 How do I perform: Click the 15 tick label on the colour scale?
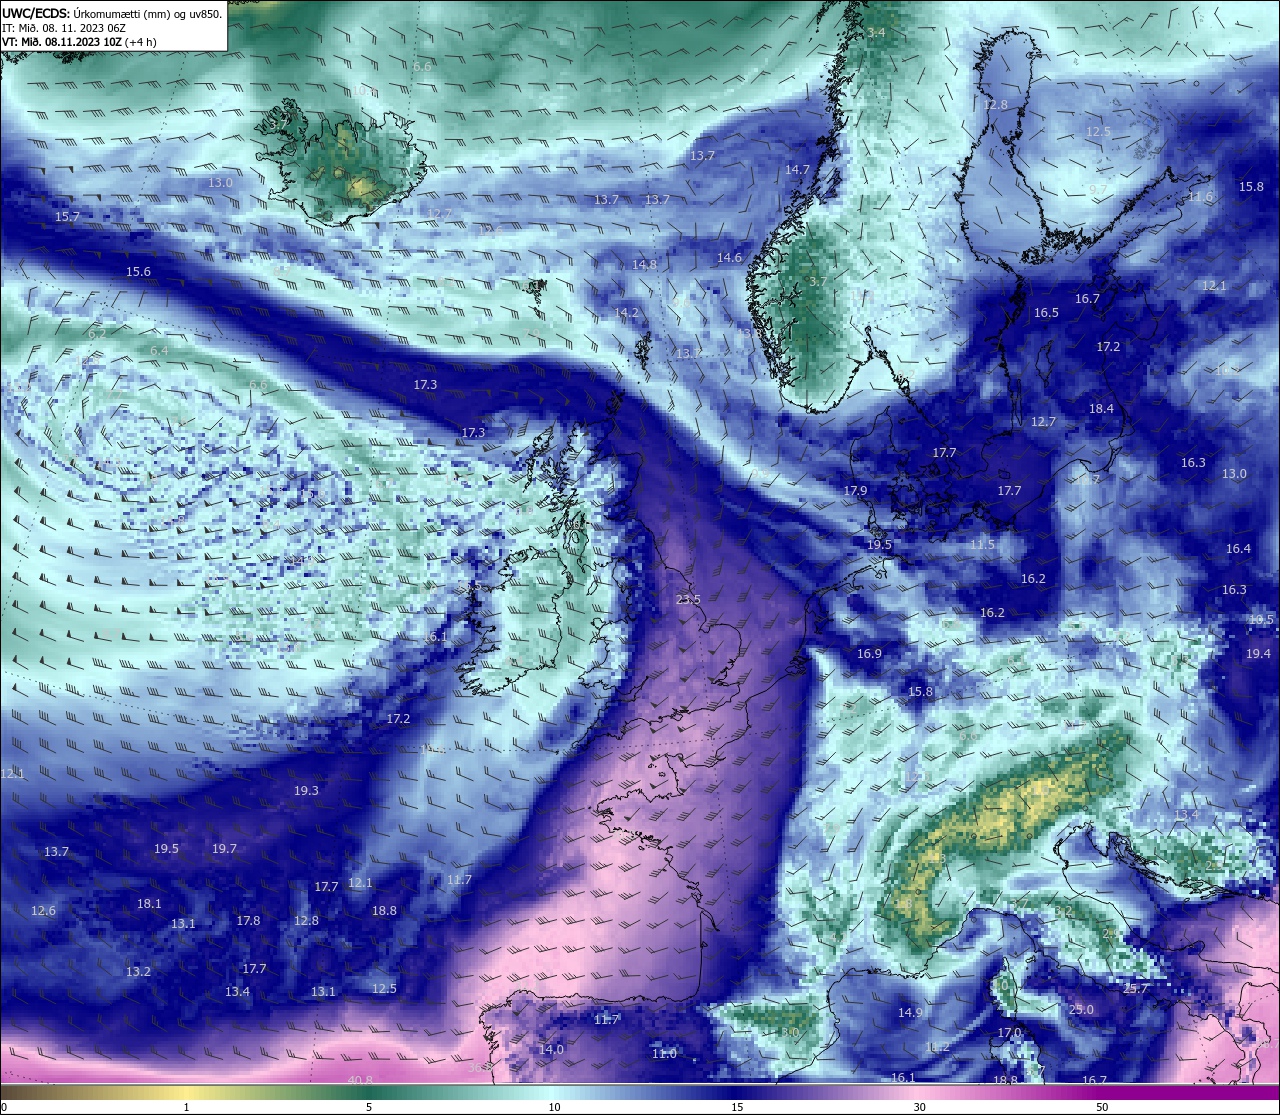pyautogui.click(x=736, y=1107)
